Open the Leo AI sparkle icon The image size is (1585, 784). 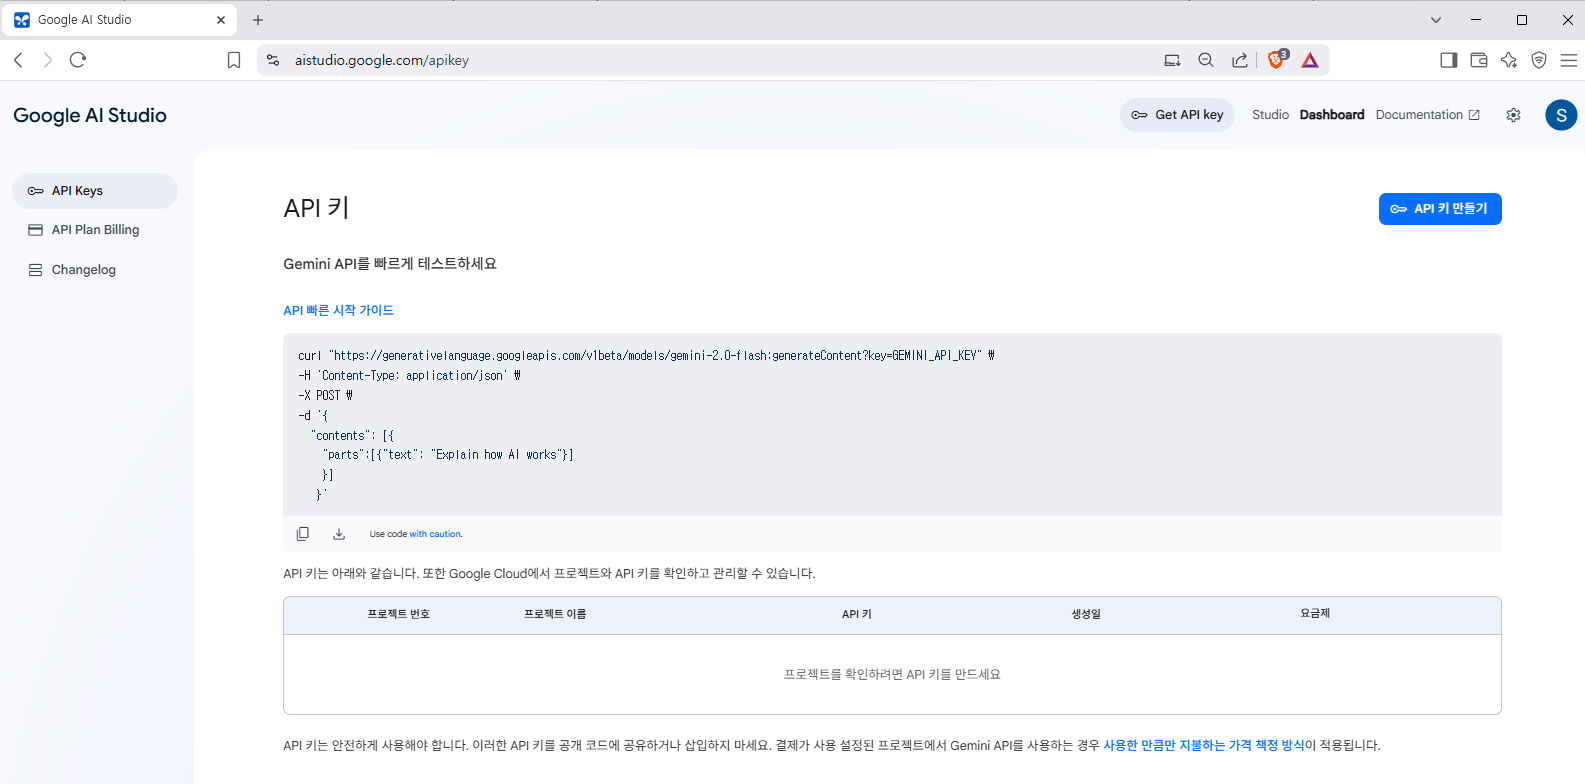[x=1509, y=60]
